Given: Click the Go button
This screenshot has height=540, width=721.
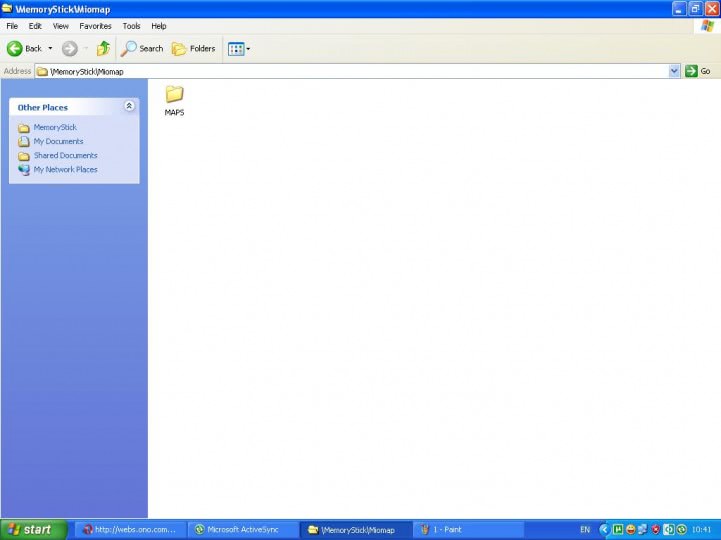Looking at the screenshot, I should [x=698, y=71].
